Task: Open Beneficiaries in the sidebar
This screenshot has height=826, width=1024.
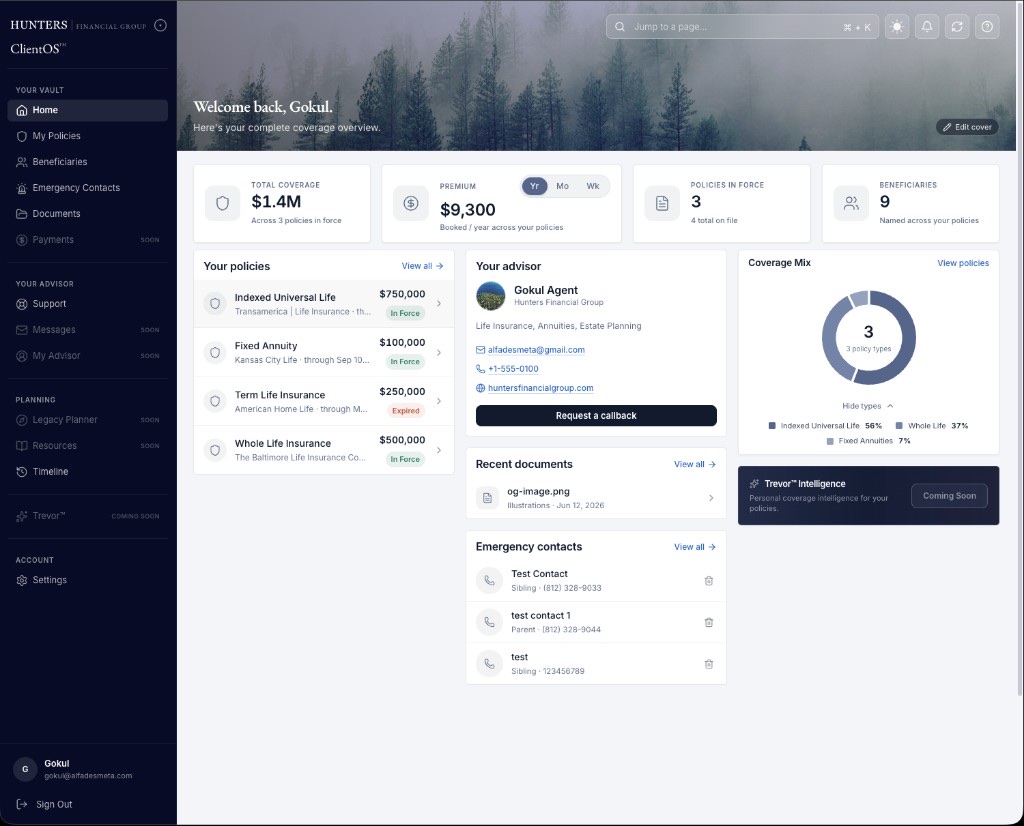Action: [x=88, y=162]
